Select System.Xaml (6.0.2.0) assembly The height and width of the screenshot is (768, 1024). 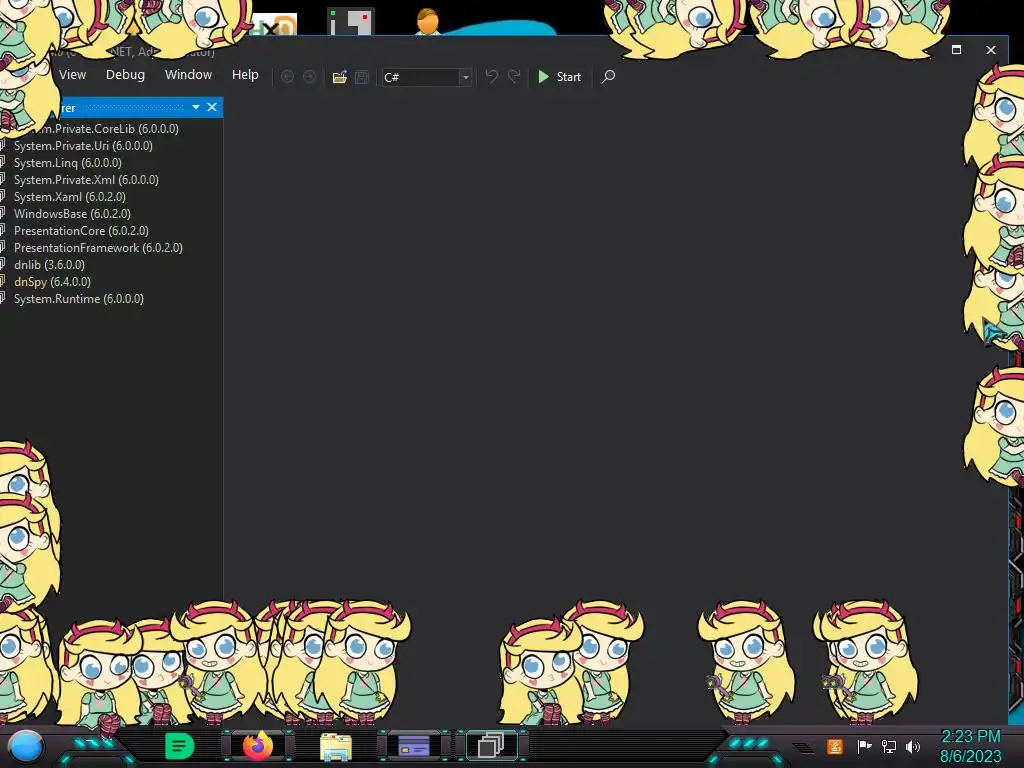[x=70, y=197]
